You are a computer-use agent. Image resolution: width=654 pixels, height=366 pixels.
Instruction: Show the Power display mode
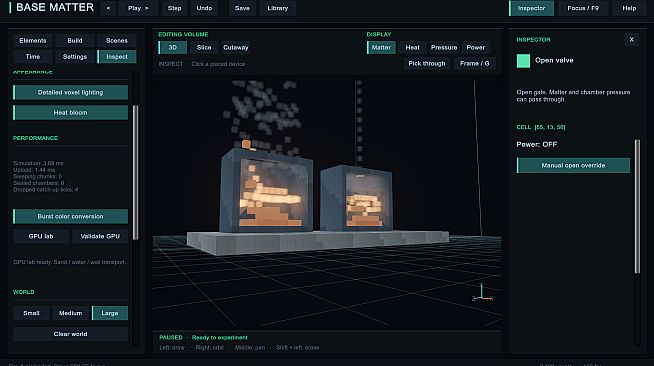tap(475, 48)
